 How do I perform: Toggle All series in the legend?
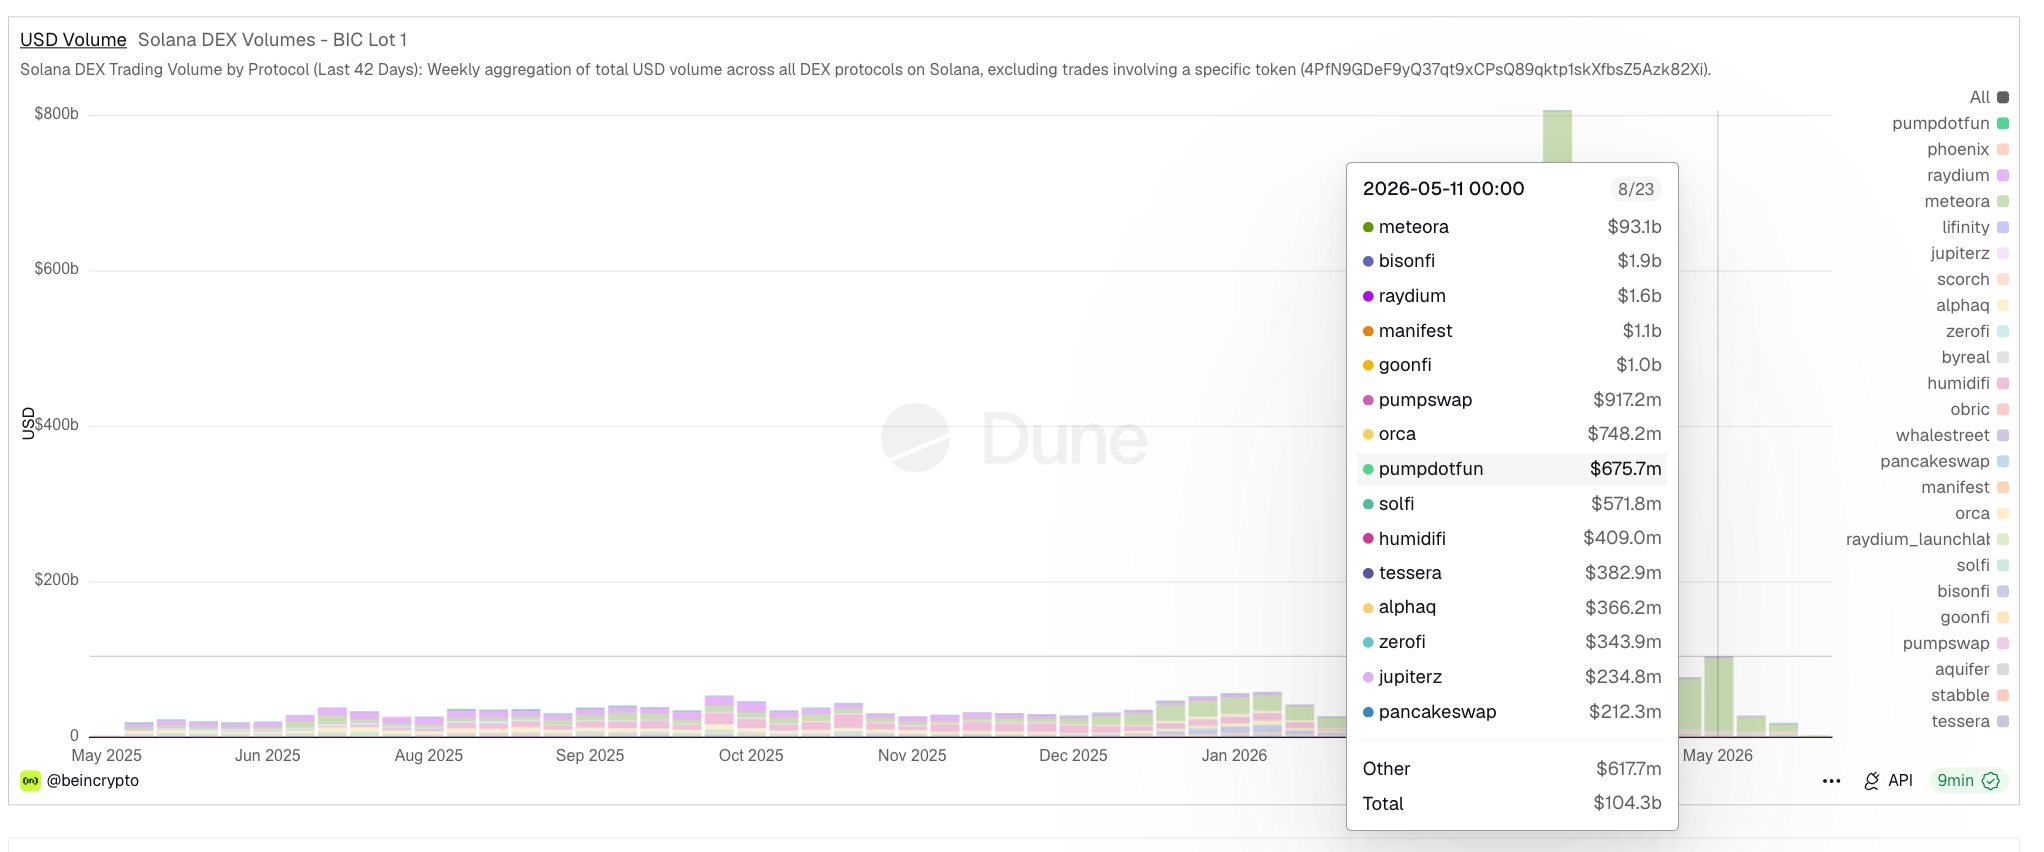coord(1989,97)
